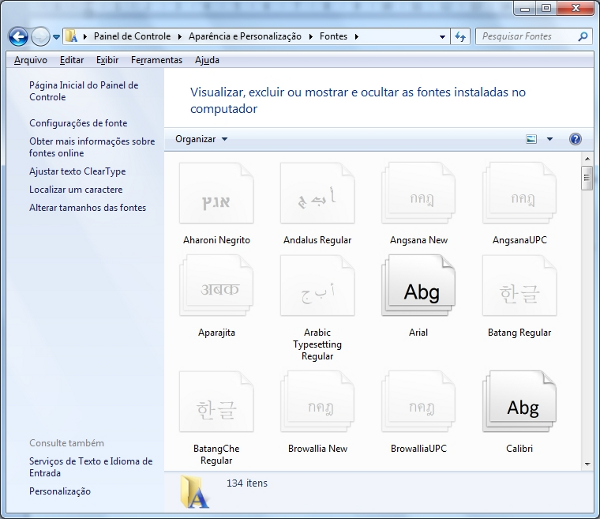The width and height of the screenshot is (600, 519).
Task: Click the Forward navigation arrow button
Action: [x=40, y=37]
